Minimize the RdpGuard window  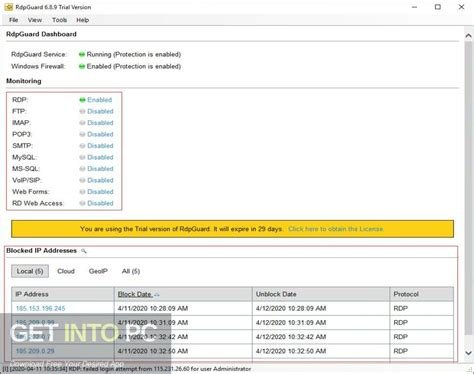(x=414, y=7)
